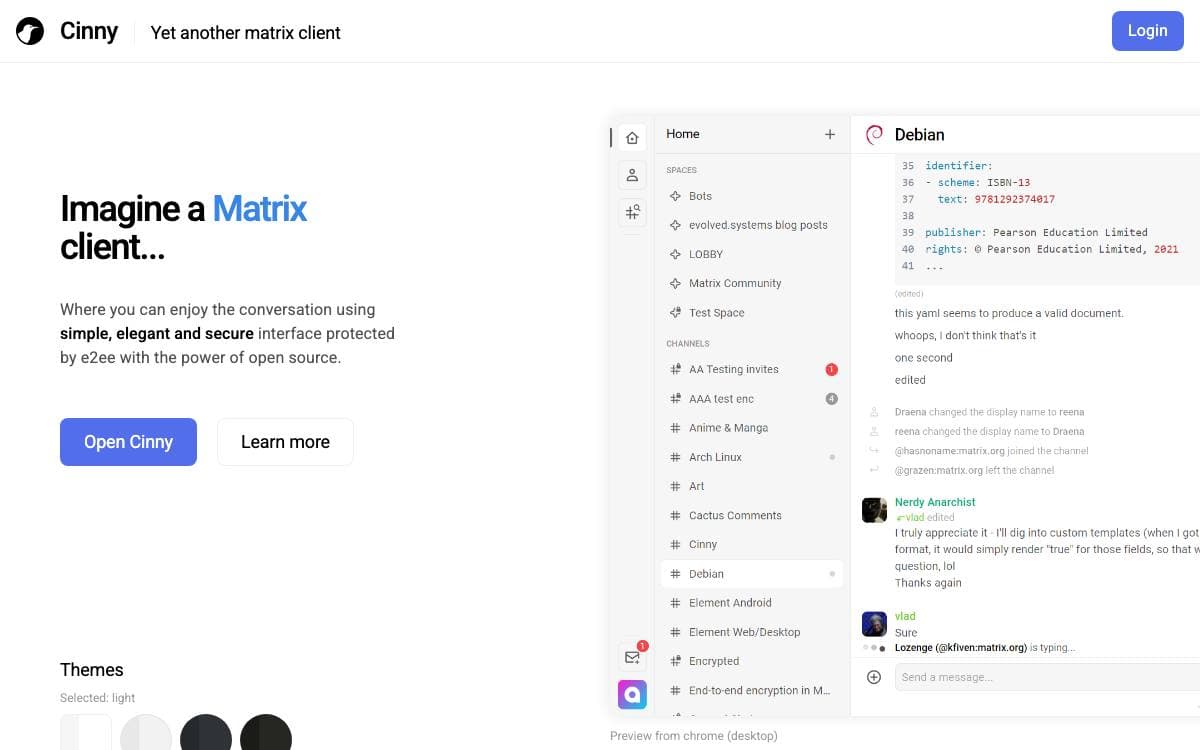Viewport: 1200px width, 750px height.
Task: Click the Home header label in preview
Action: [x=683, y=134]
